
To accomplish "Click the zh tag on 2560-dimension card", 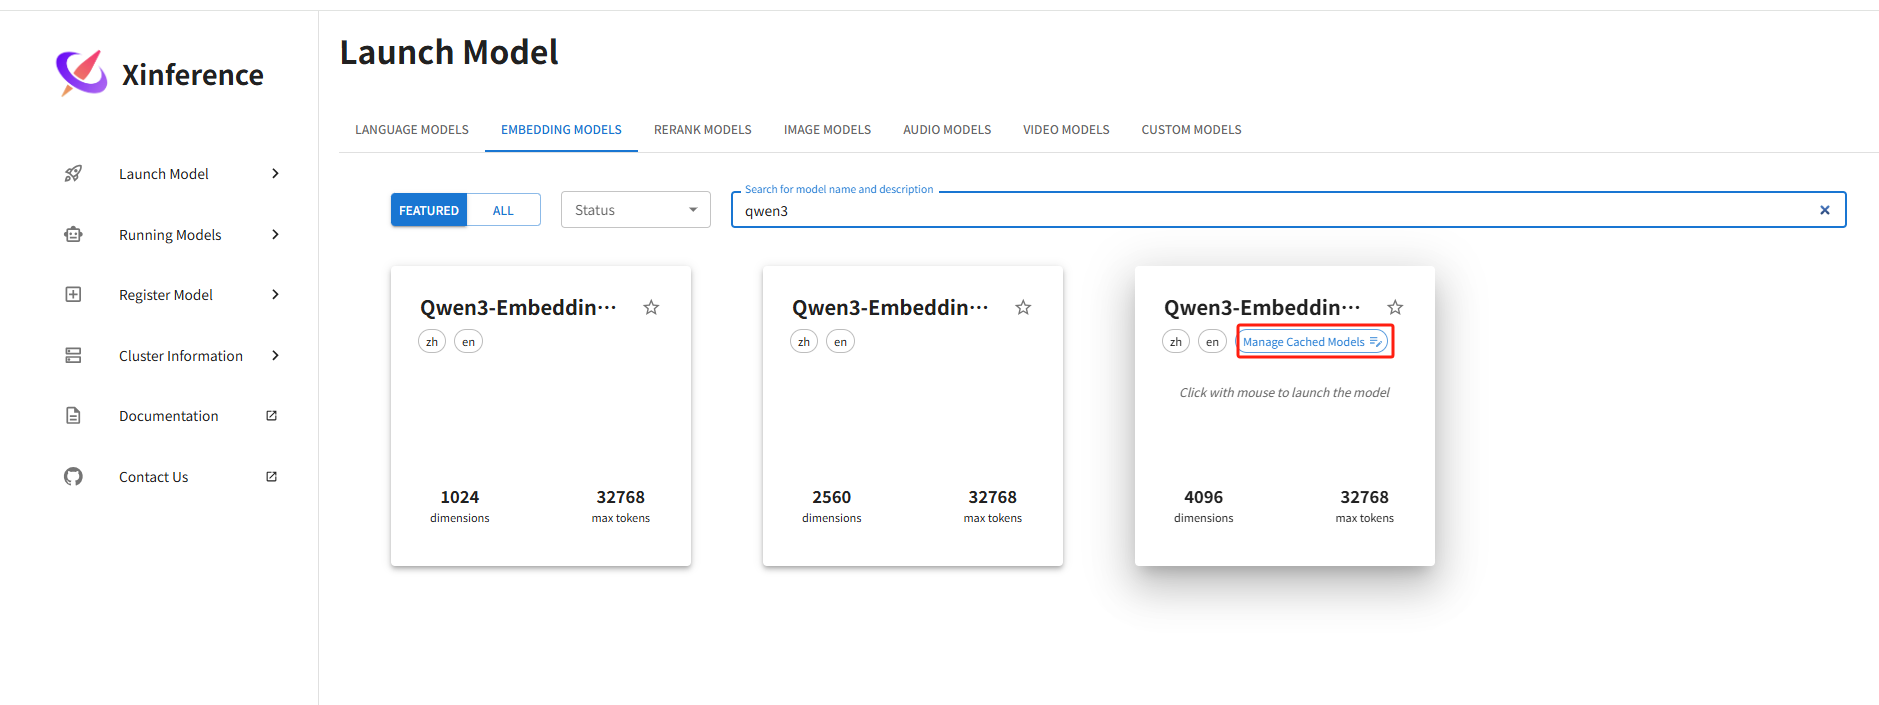I will [x=804, y=342].
